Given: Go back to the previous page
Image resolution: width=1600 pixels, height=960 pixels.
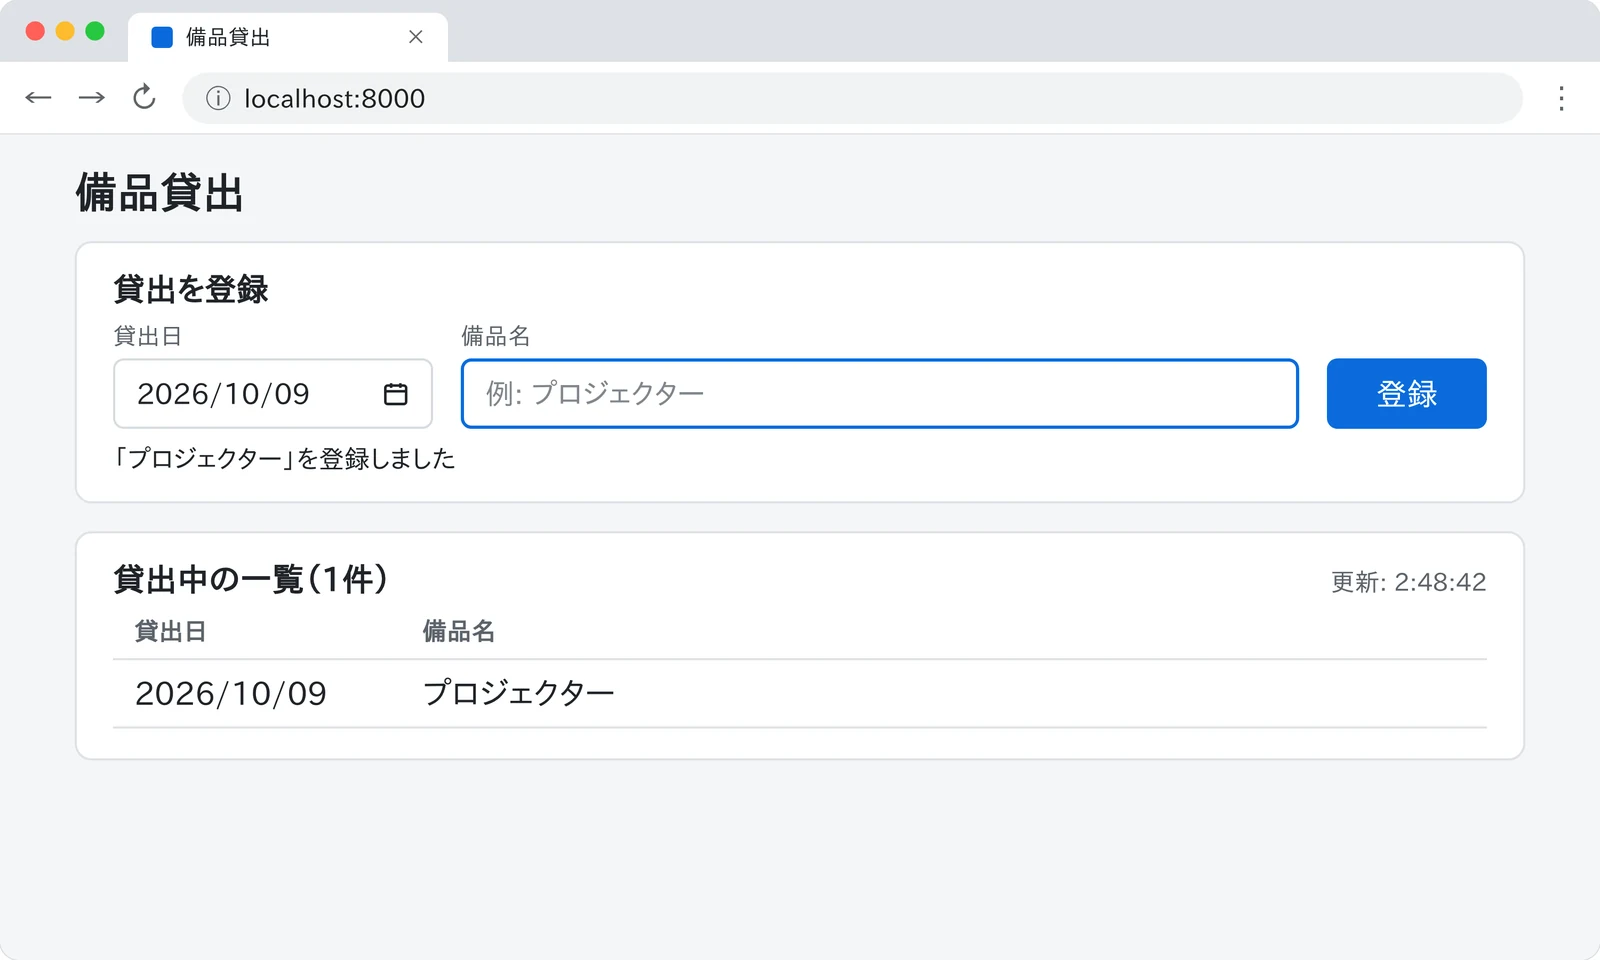Looking at the screenshot, I should [x=38, y=98].
